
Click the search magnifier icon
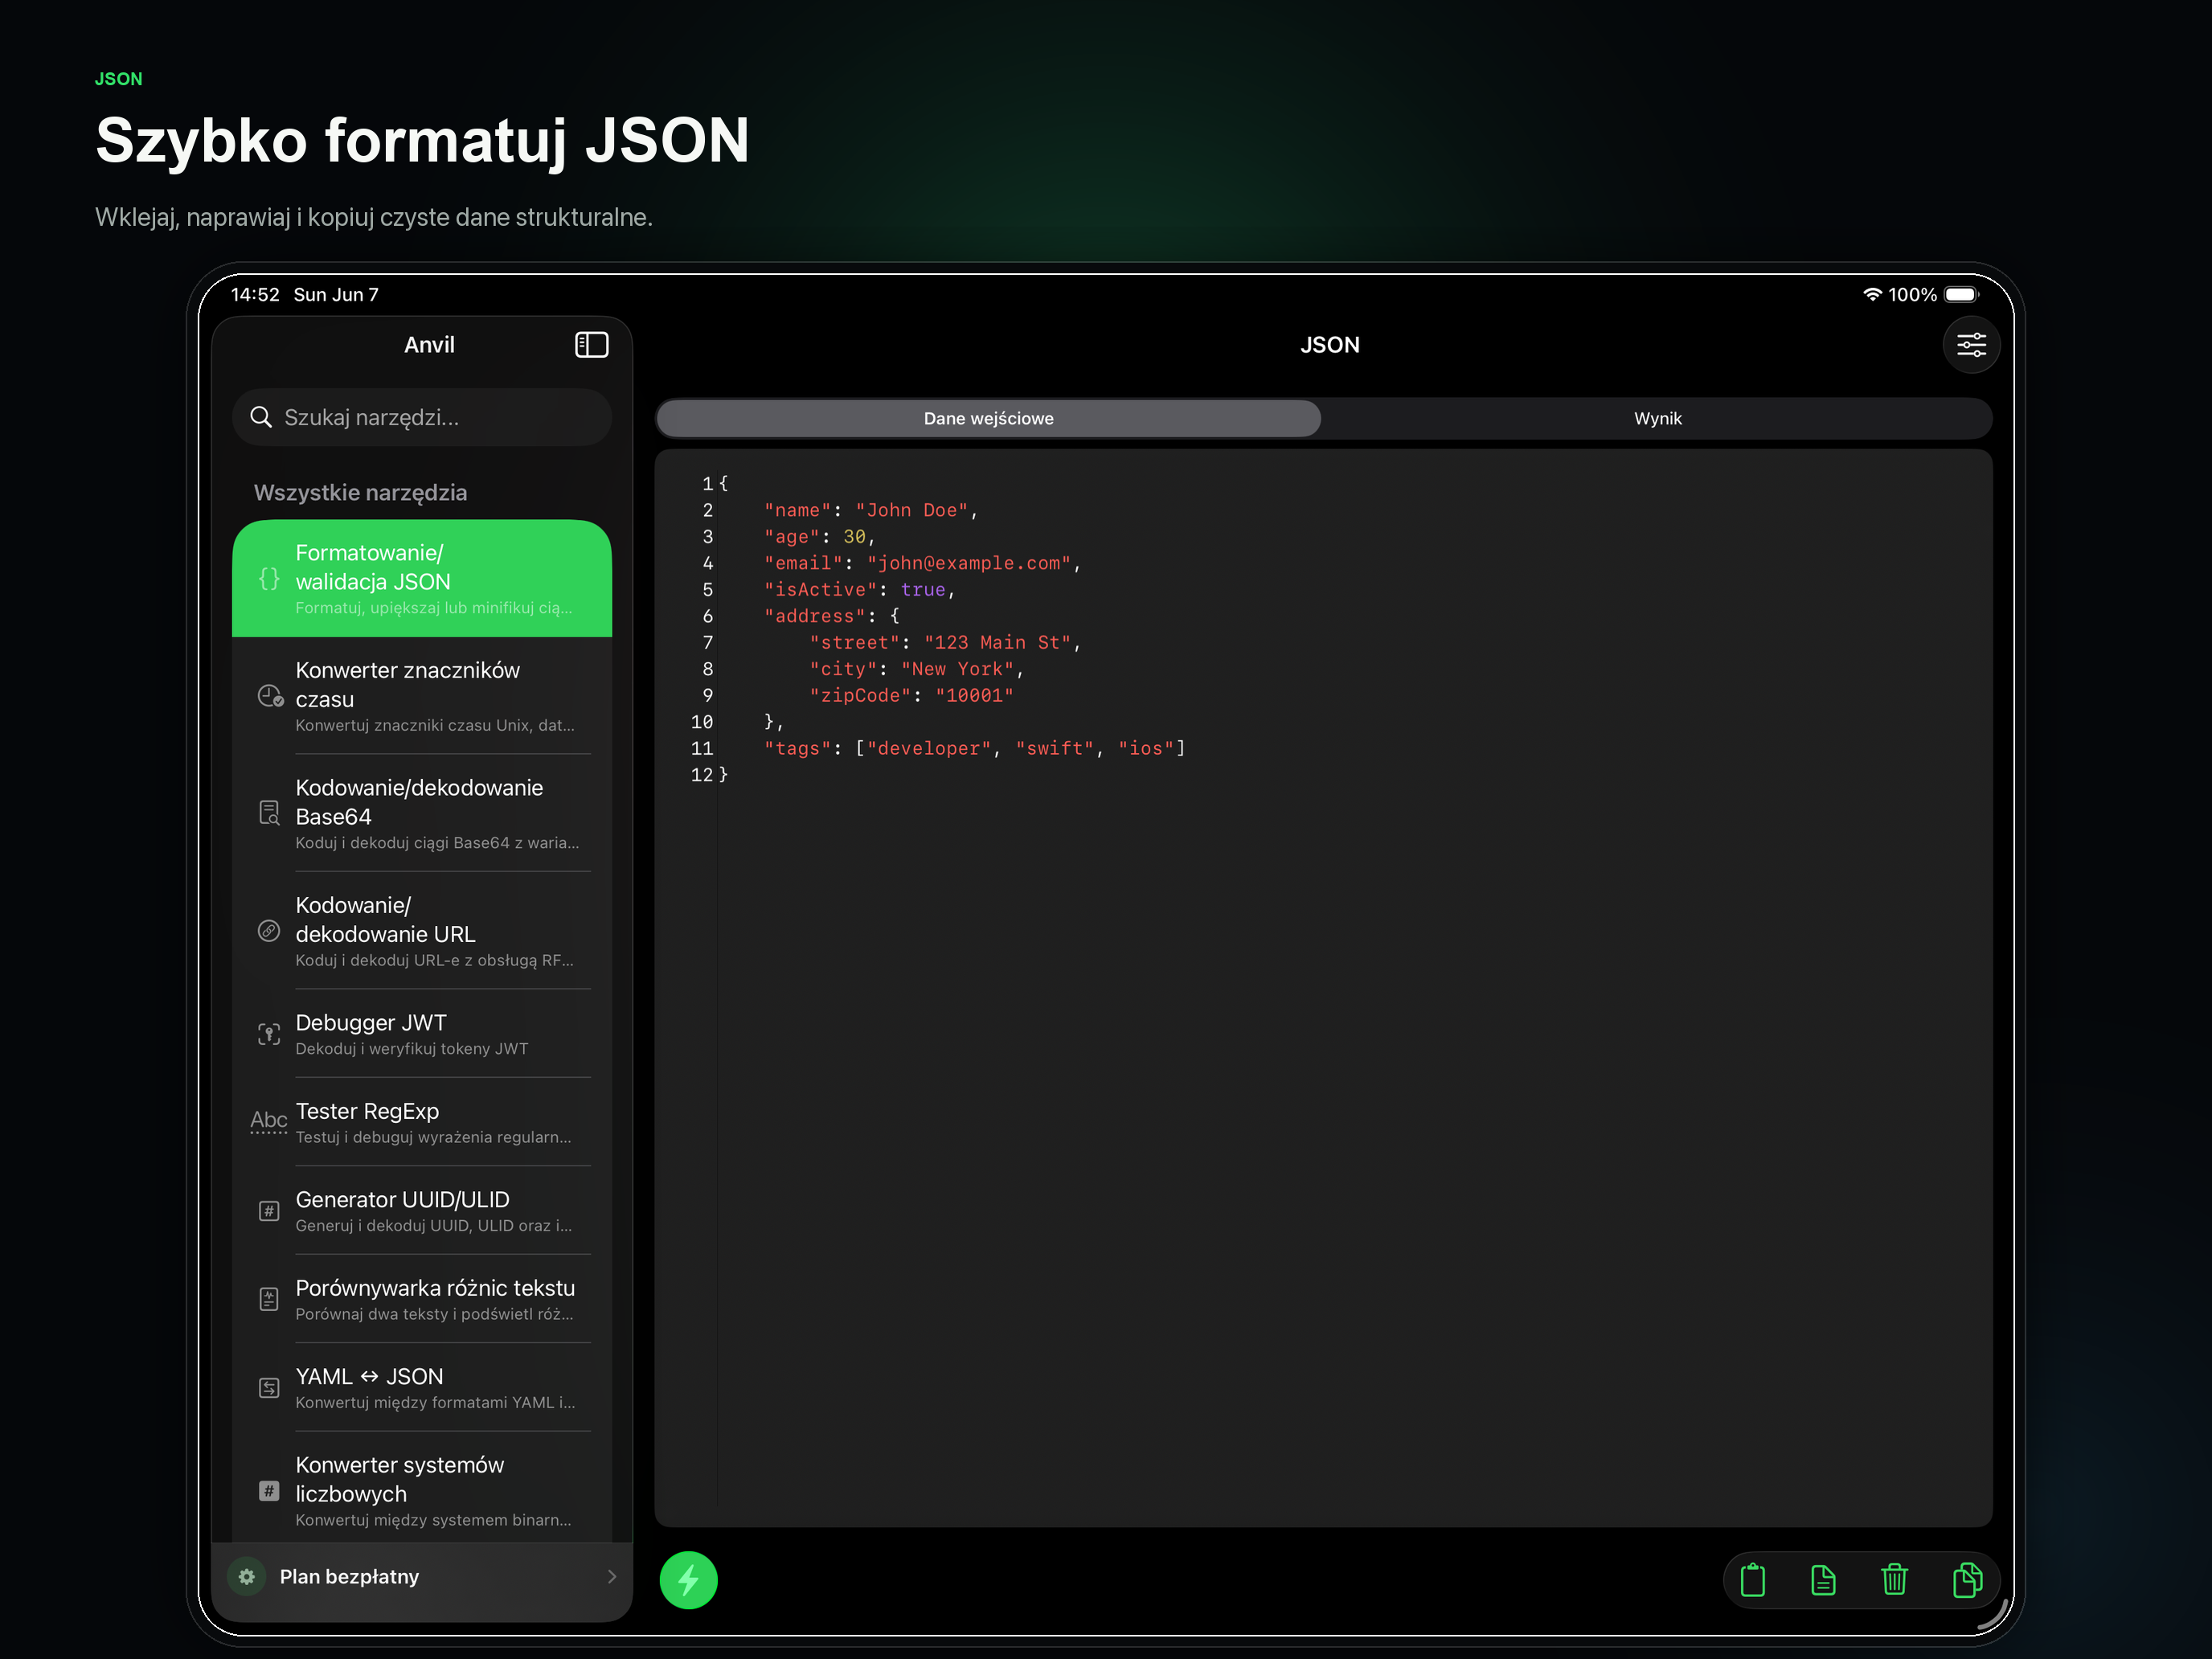(261, 417)
